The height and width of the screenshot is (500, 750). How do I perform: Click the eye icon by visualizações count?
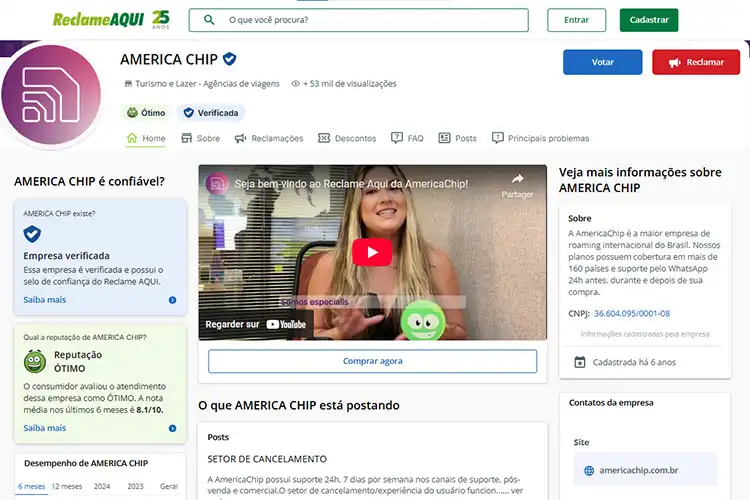point(296,84)
